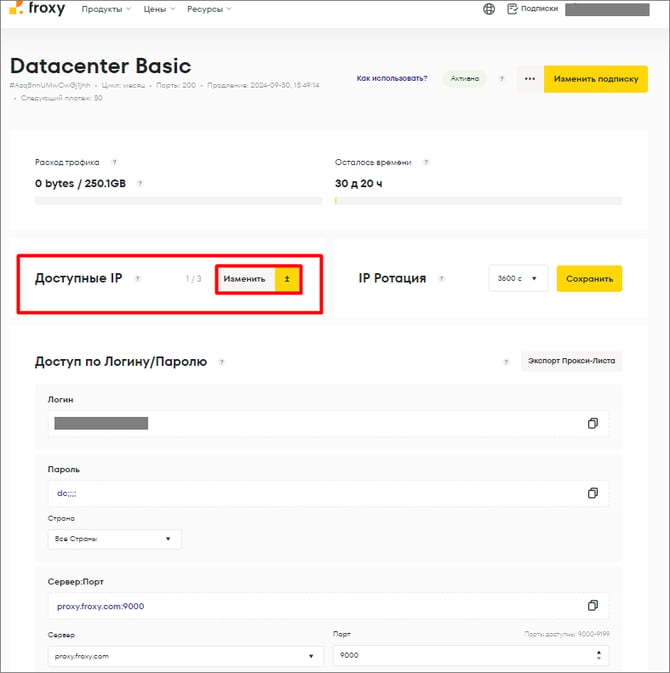Click the 30 д 20 ч remaining text
This screenshot has height=673, width=670.
(x=359, y=184)
